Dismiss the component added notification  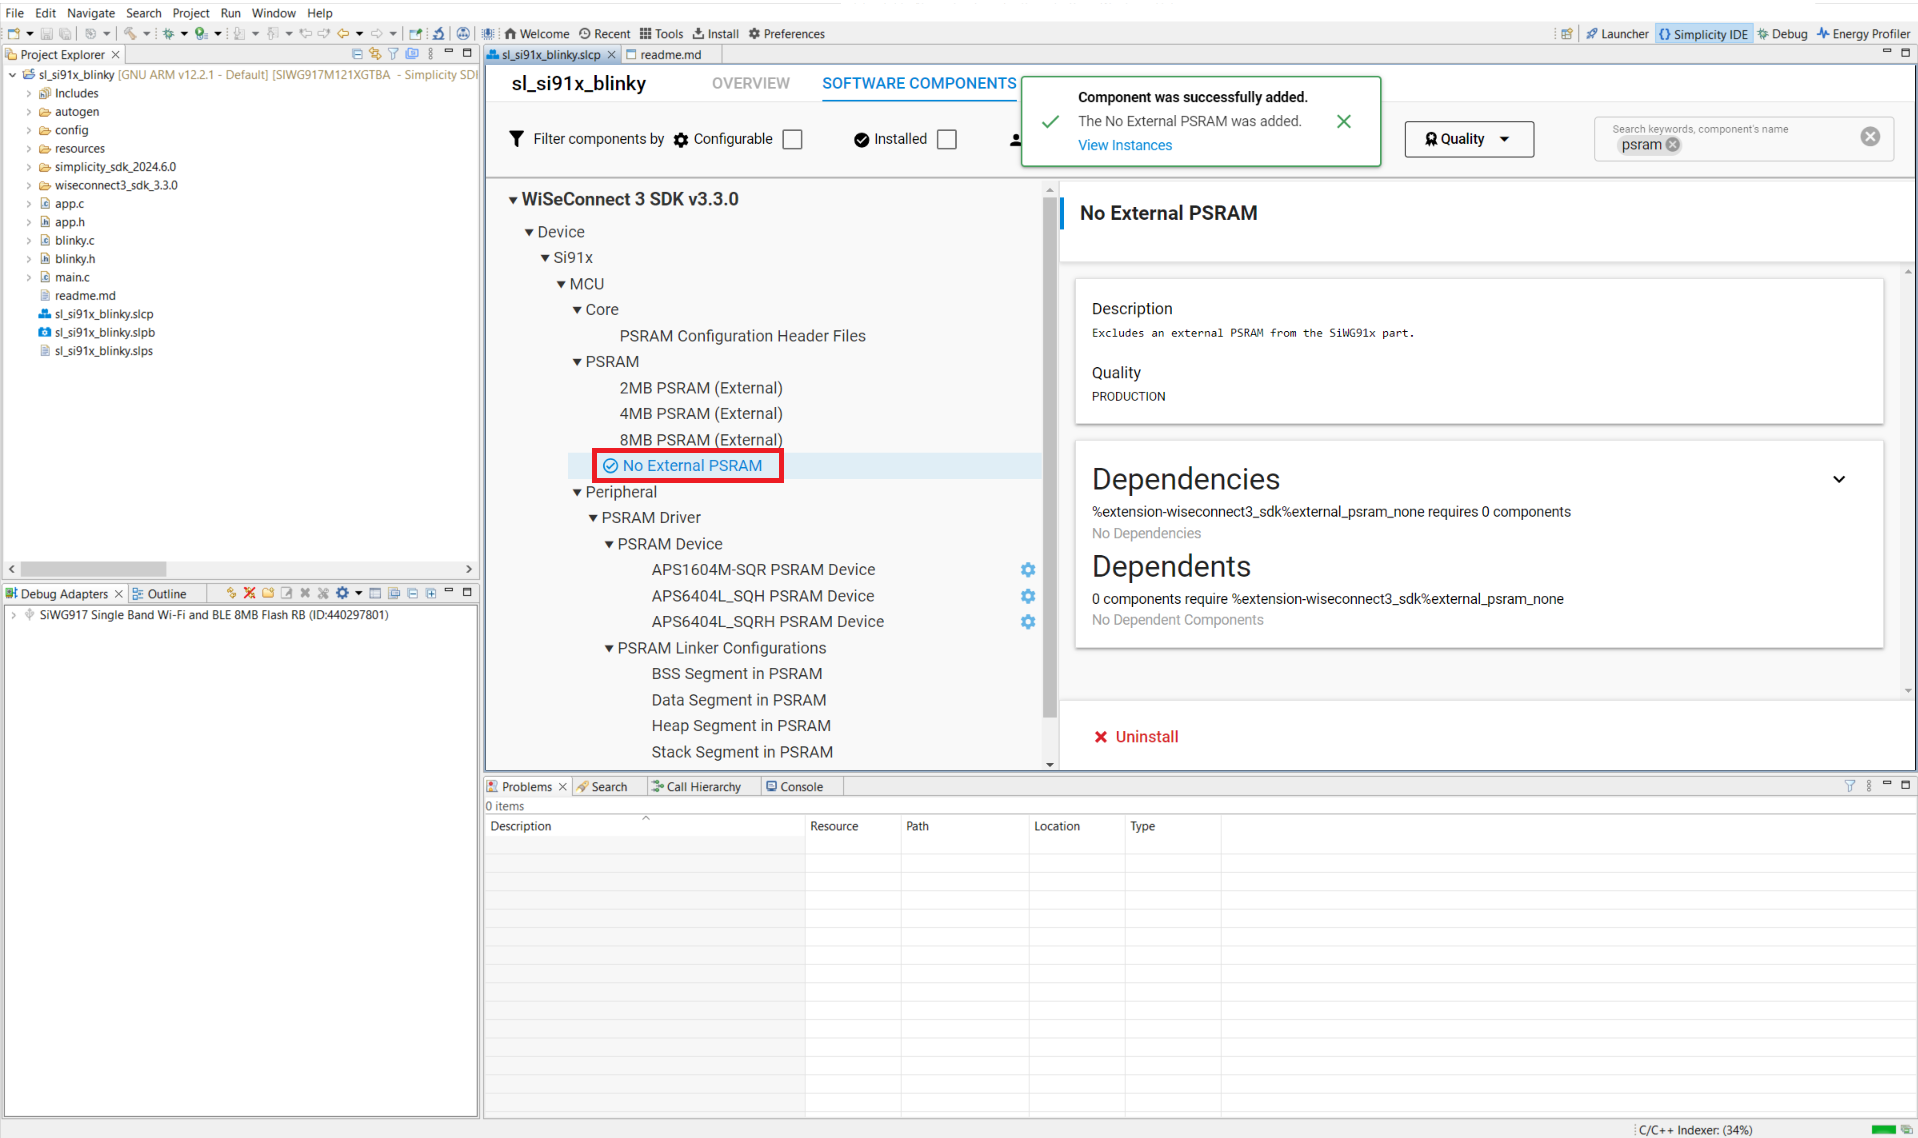pos(1343,121)
